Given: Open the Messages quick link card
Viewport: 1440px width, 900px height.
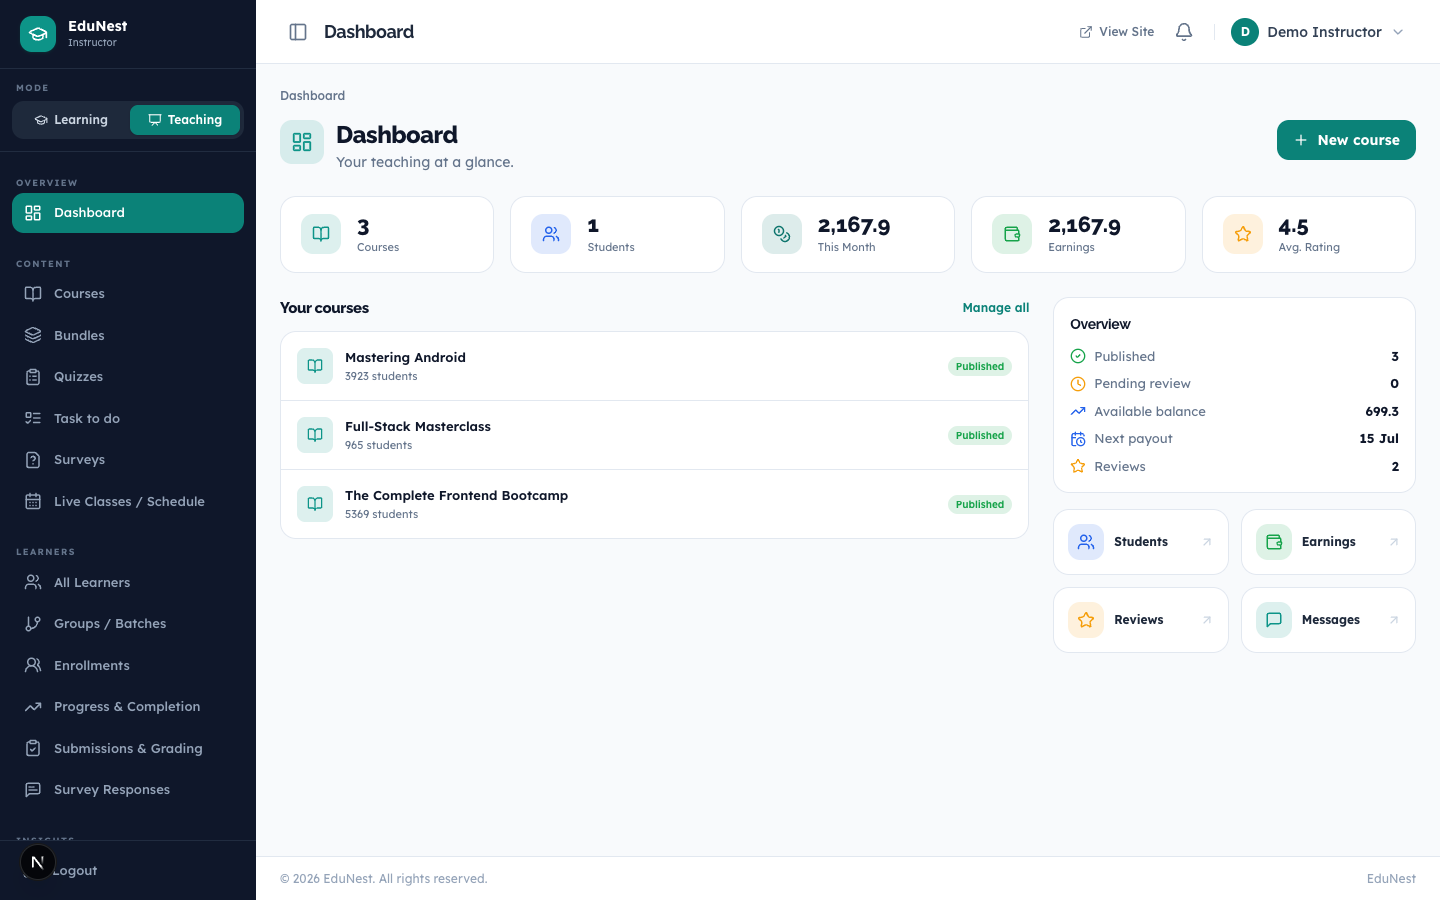Looking at the screenshot, I should 1328,620.
